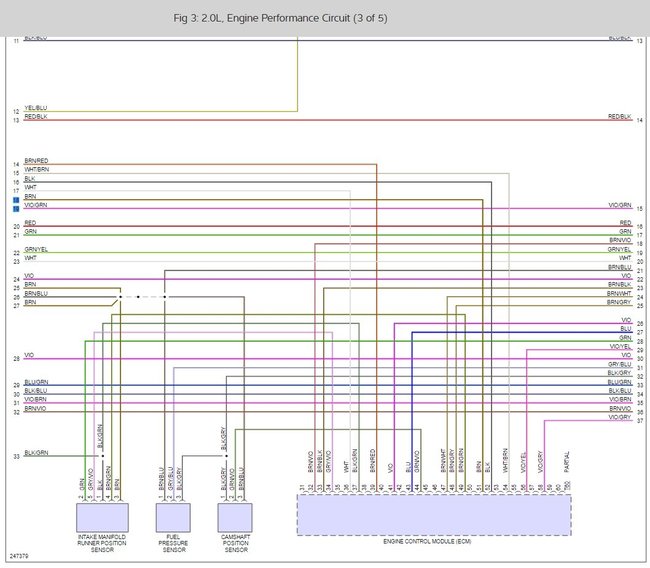This screenshot has height=568, width=650.
Task: Click the right RED/BLK label at connector 14
Action: coord(620,117)
